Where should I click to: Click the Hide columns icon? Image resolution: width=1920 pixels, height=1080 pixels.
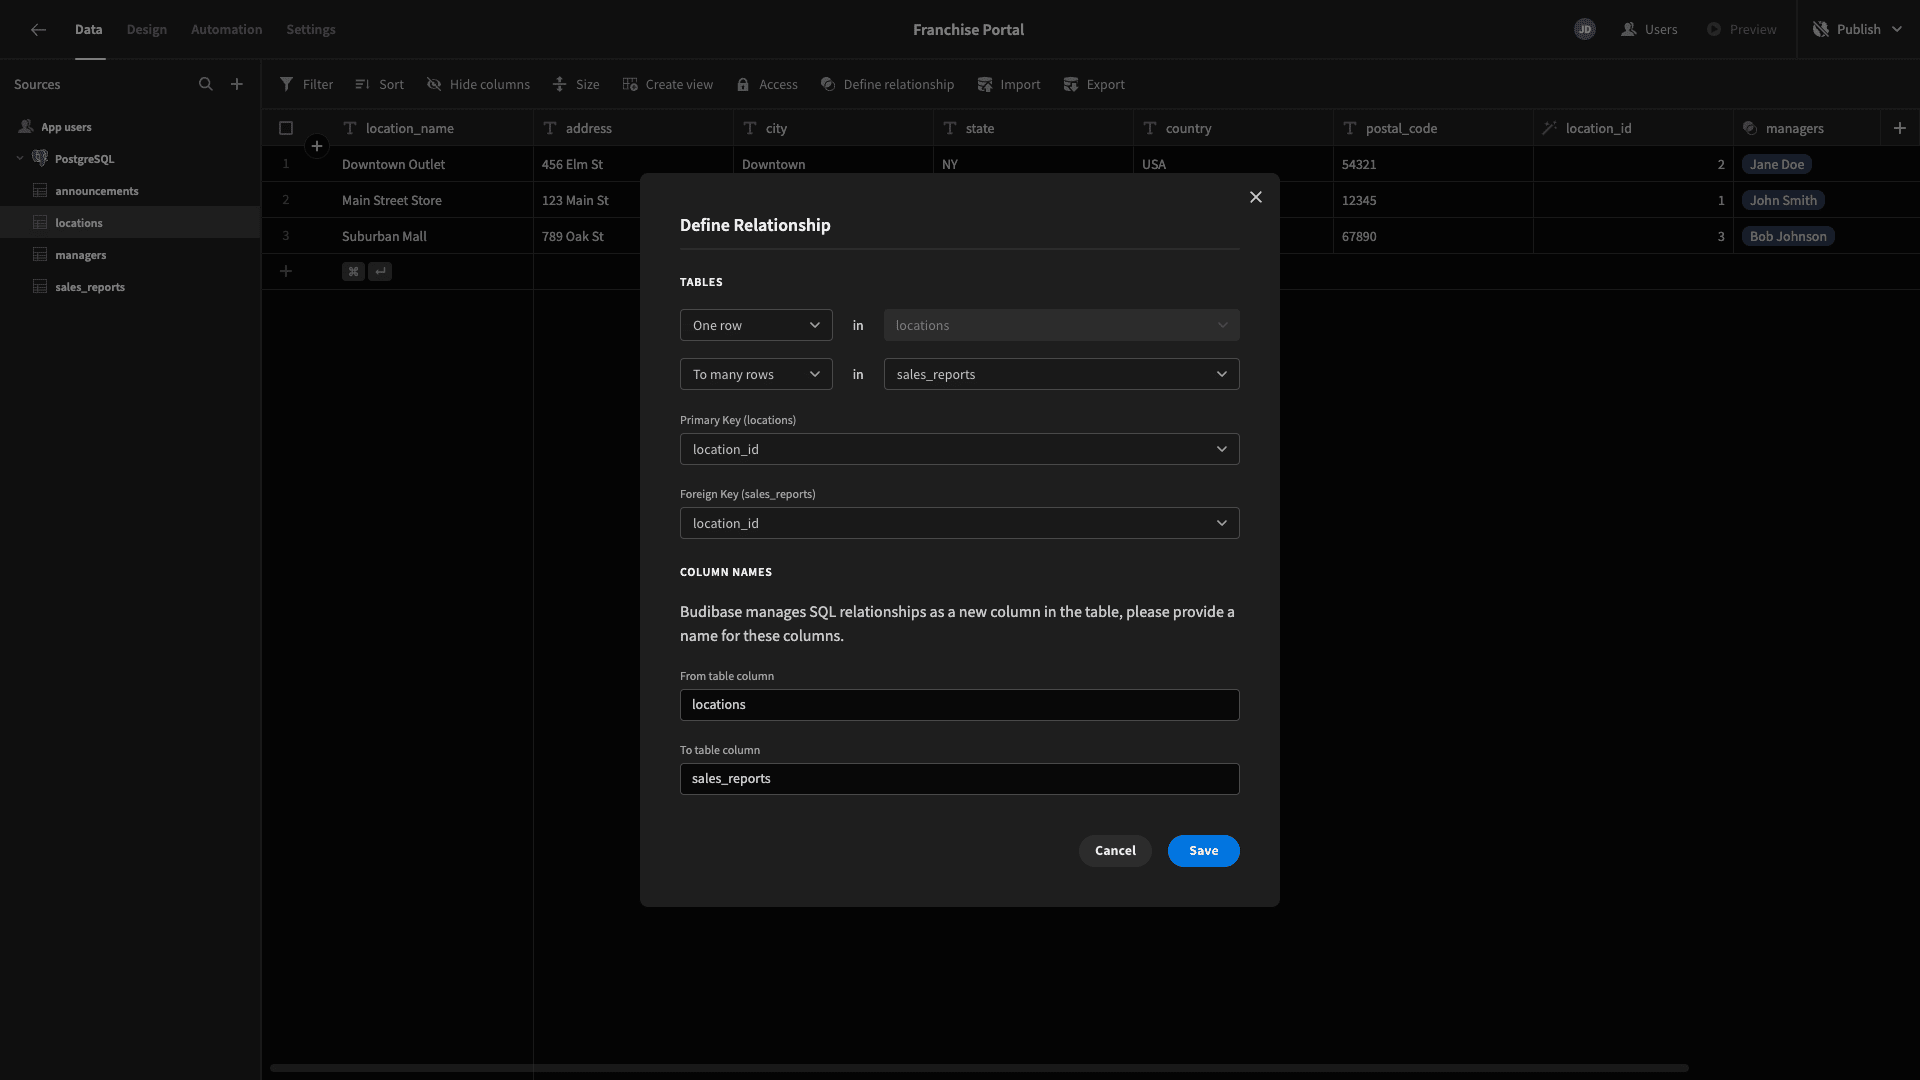(434, 84)
